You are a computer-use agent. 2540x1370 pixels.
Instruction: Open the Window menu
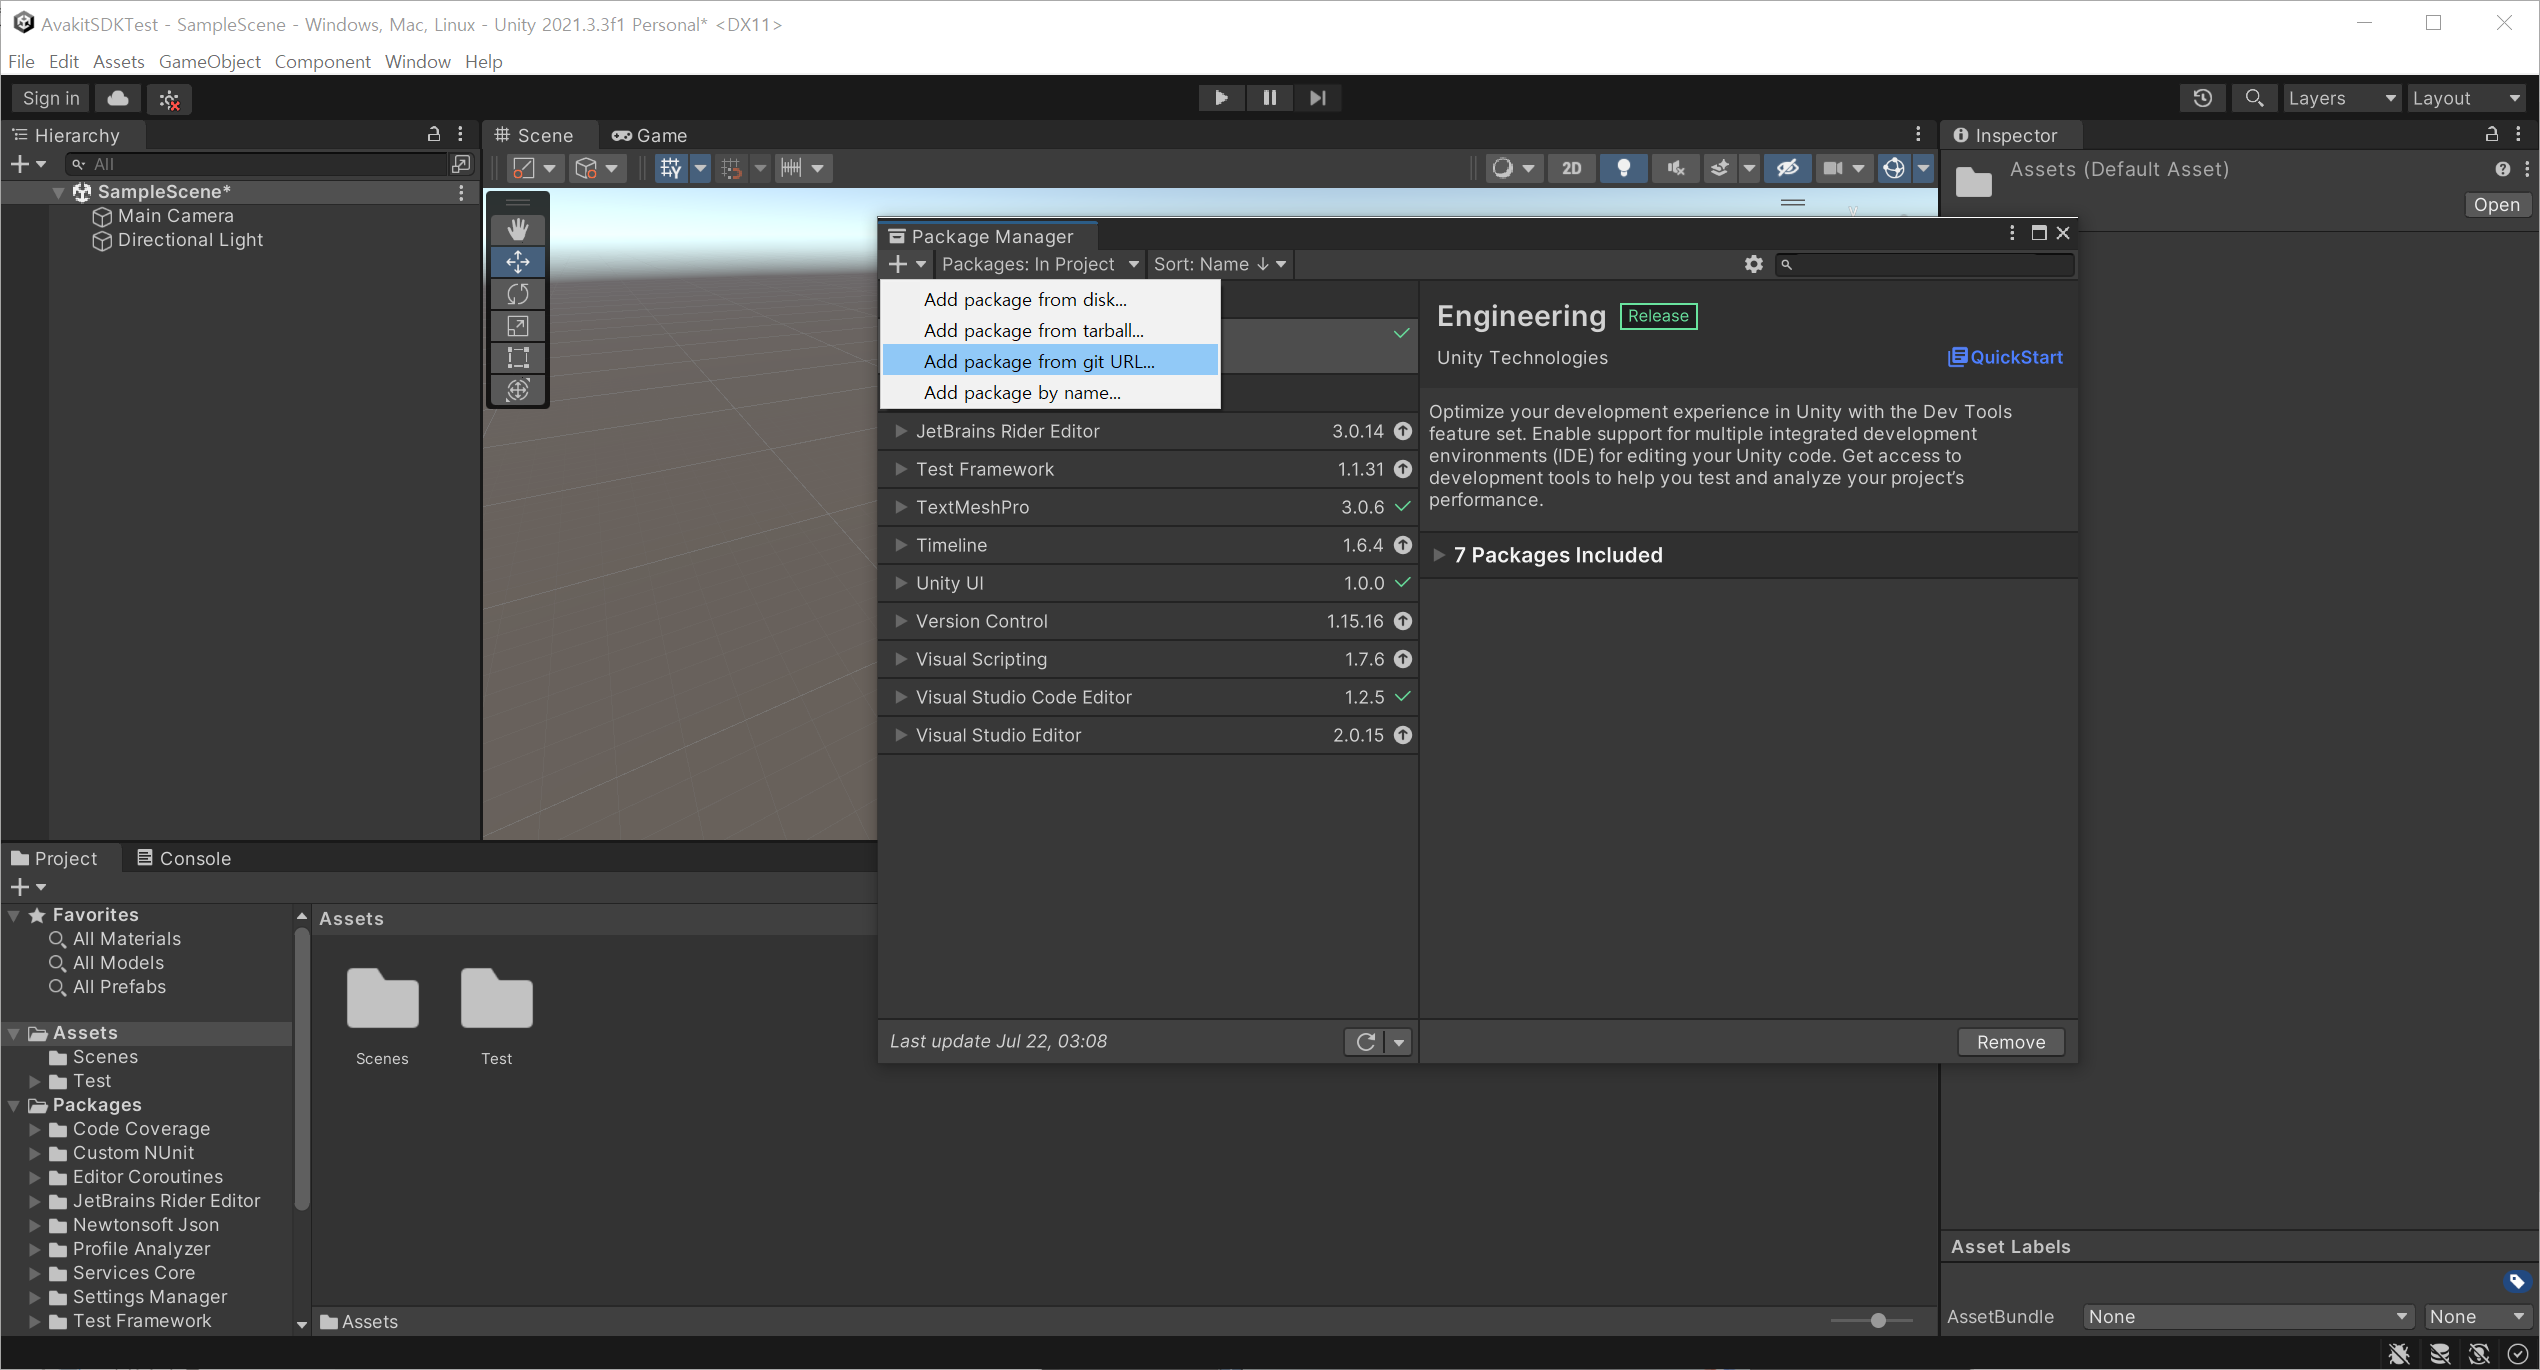[x=417, y=62]
